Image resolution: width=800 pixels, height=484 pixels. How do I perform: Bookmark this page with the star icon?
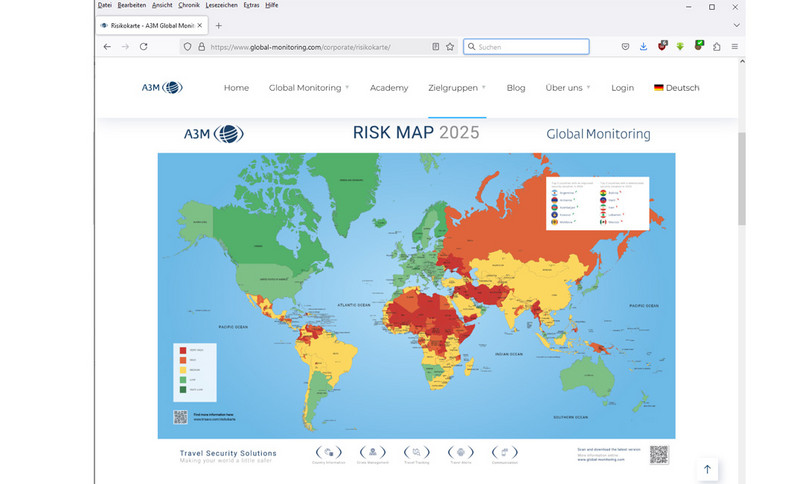(450, 47)
